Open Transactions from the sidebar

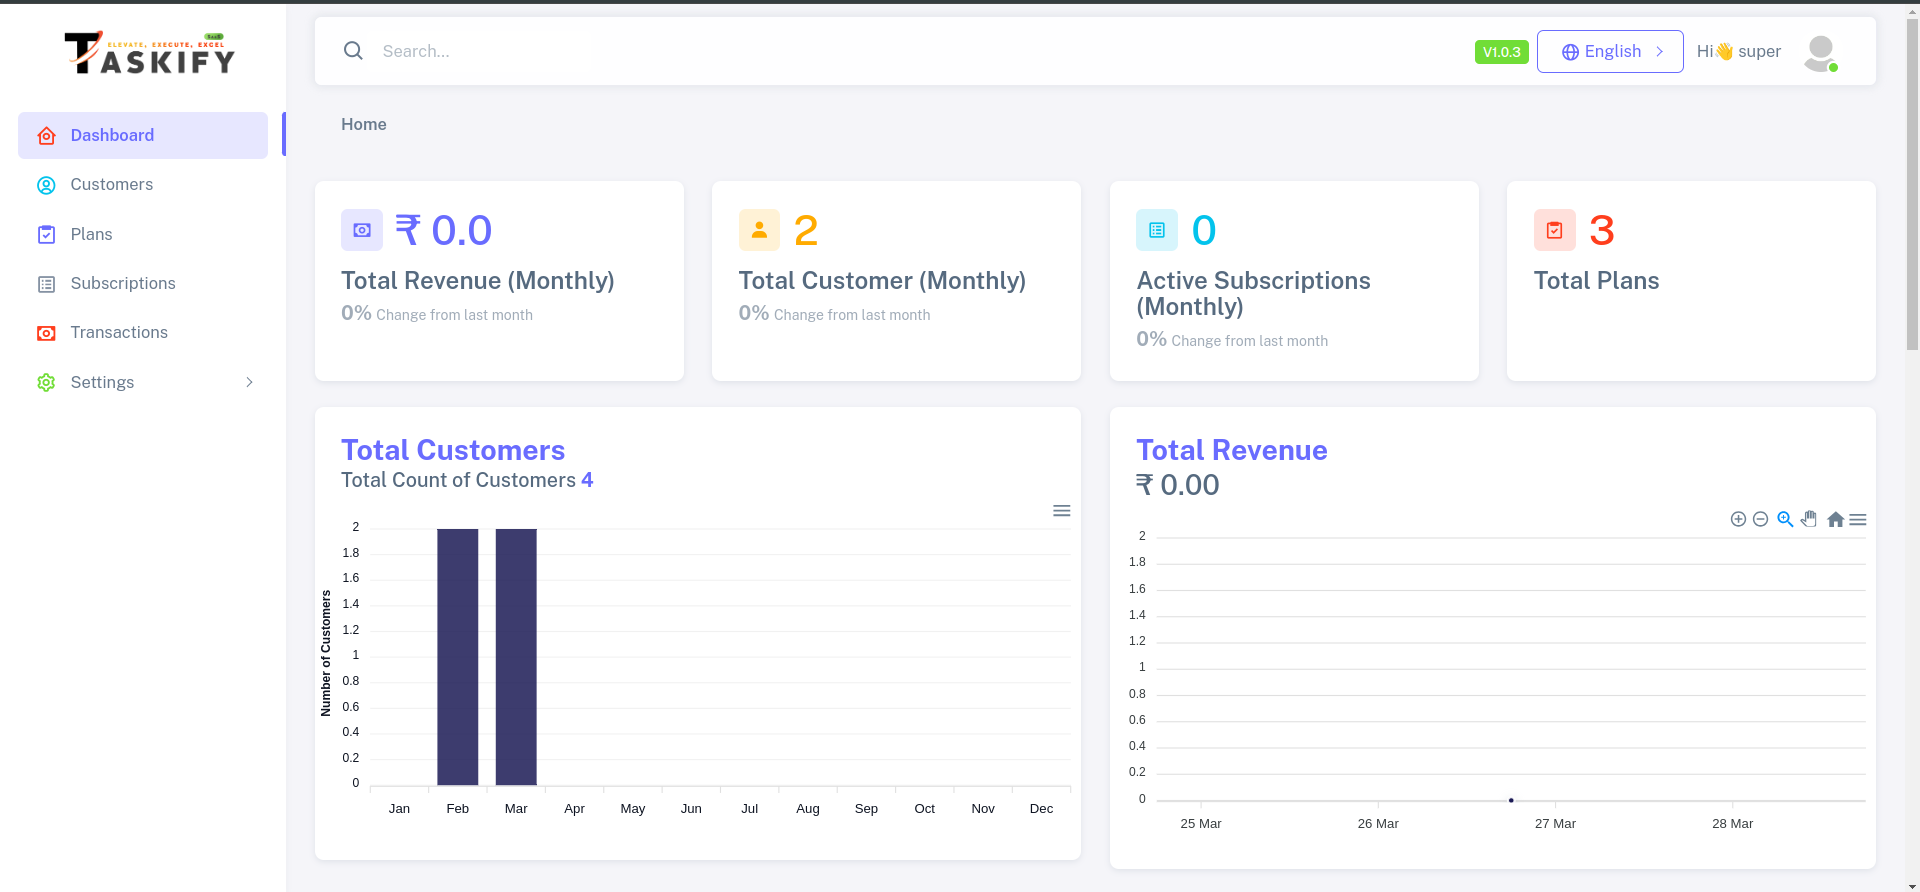point(119,333)
